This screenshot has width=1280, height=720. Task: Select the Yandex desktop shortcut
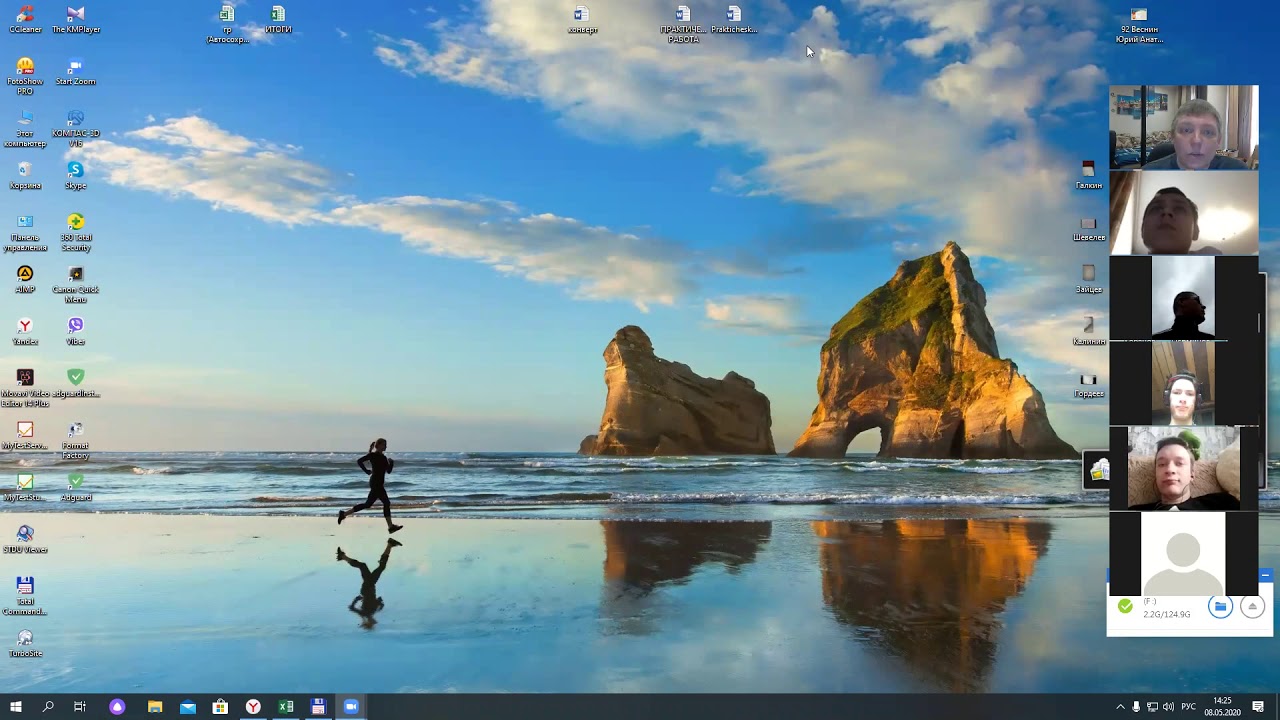coord(26,331)
